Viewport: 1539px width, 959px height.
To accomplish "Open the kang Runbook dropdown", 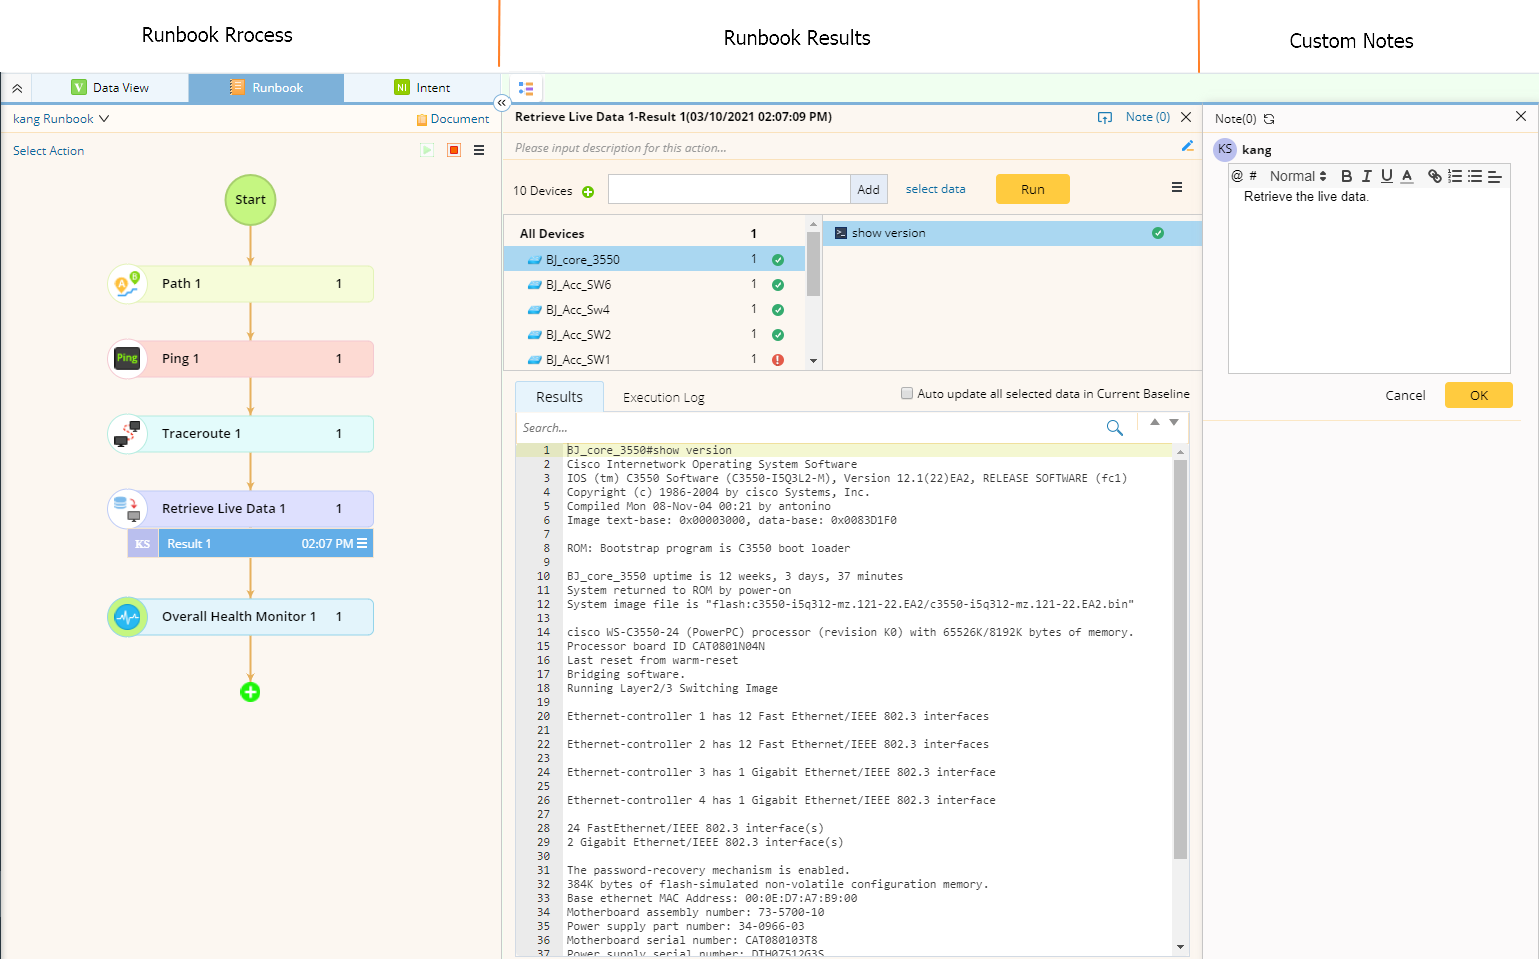I will [x=61, y=119].
